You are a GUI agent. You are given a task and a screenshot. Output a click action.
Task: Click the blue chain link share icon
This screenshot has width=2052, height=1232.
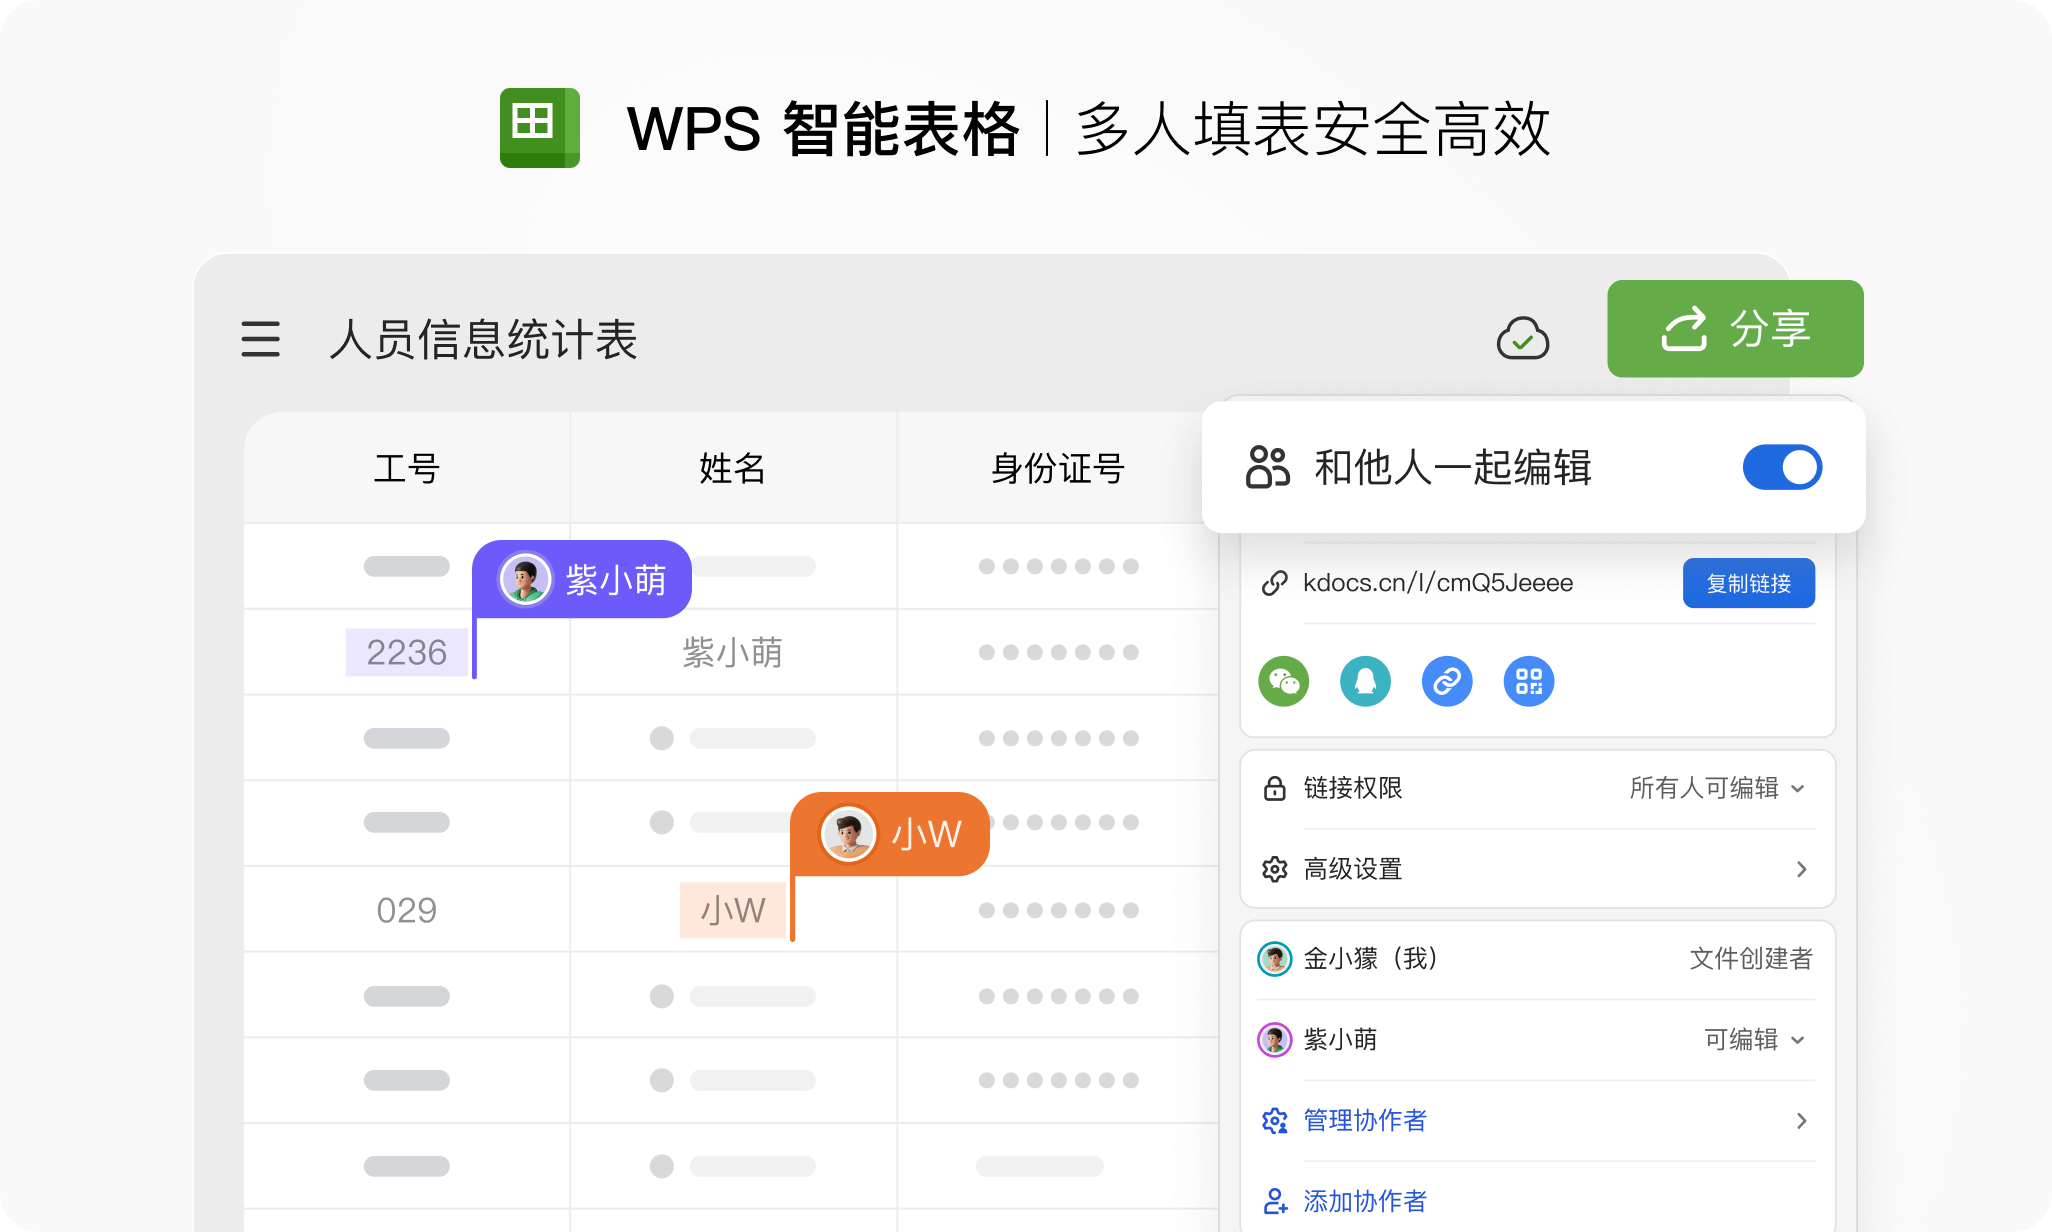pyautogui.click(x=1447, y=681)
